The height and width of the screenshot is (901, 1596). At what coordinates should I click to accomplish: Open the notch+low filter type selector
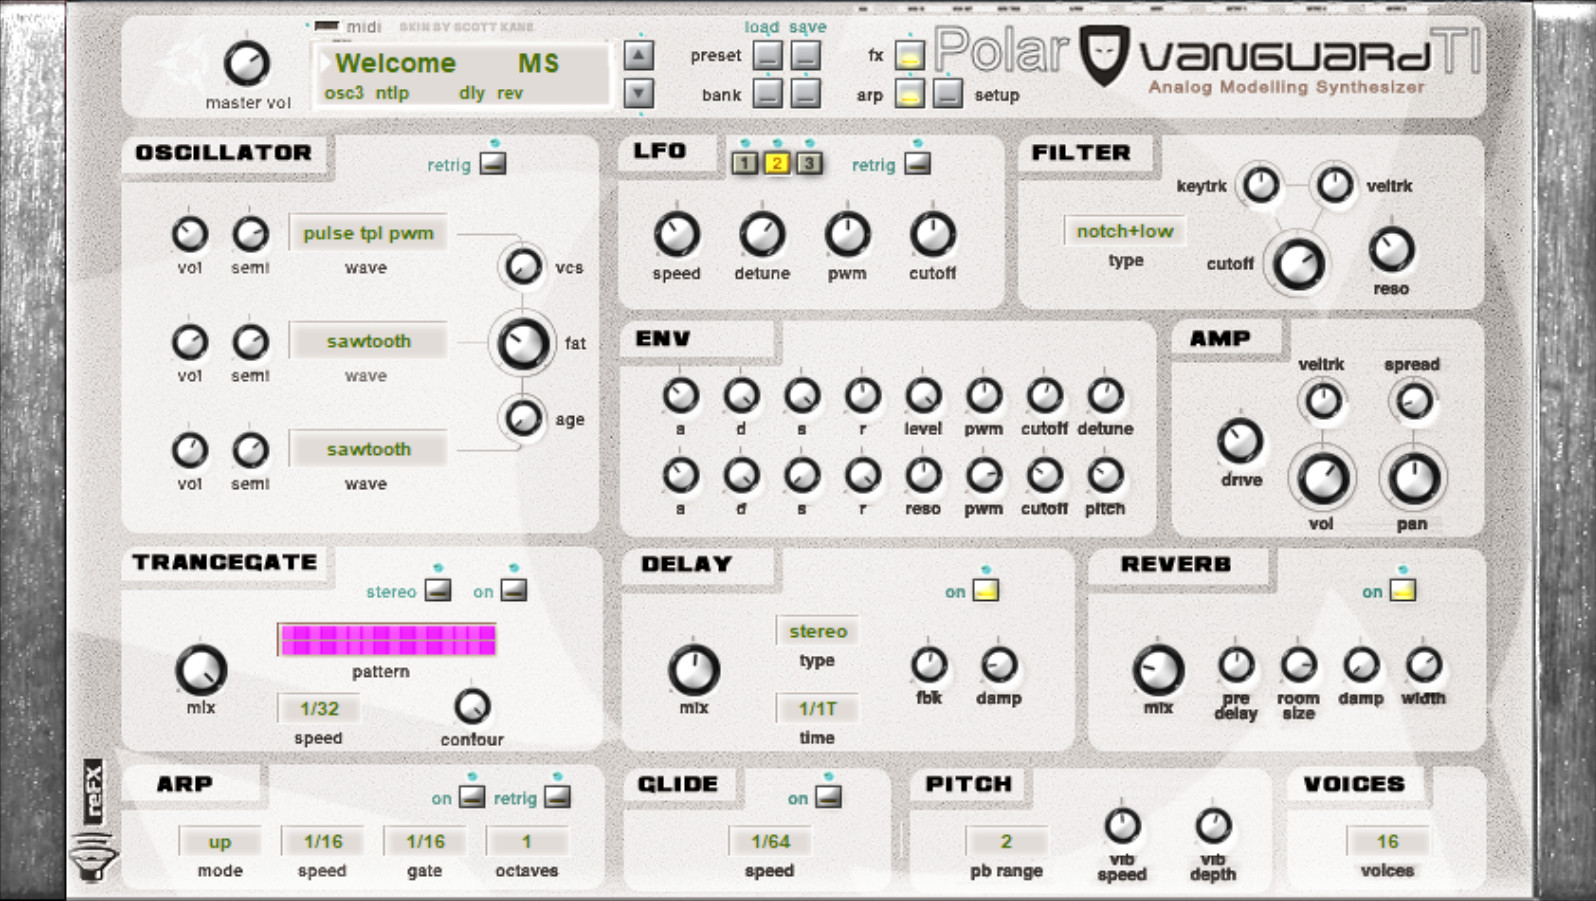click(1124, 231)
